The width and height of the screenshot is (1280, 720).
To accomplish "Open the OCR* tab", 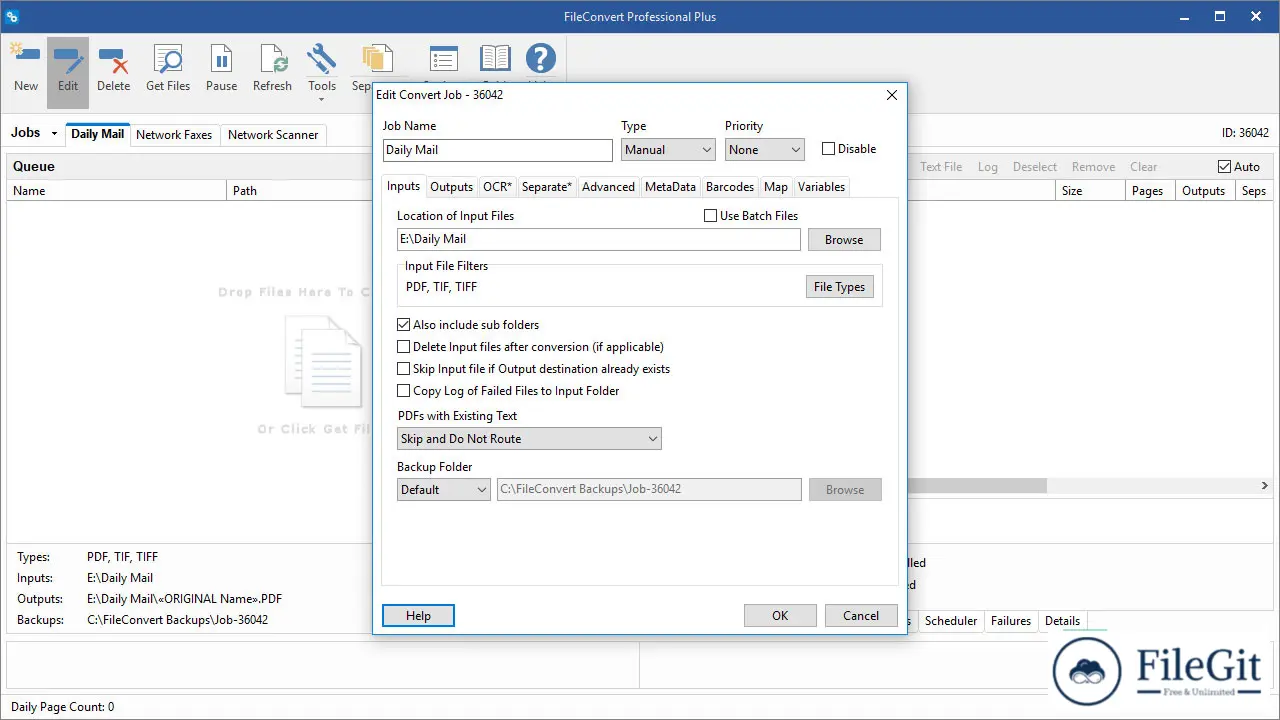I will pyautogui.click(x=497, y=187).
